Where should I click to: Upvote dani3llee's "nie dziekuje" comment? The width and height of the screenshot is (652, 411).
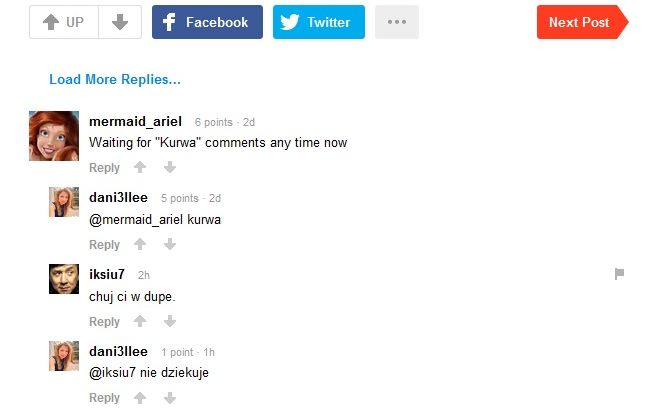140,398
